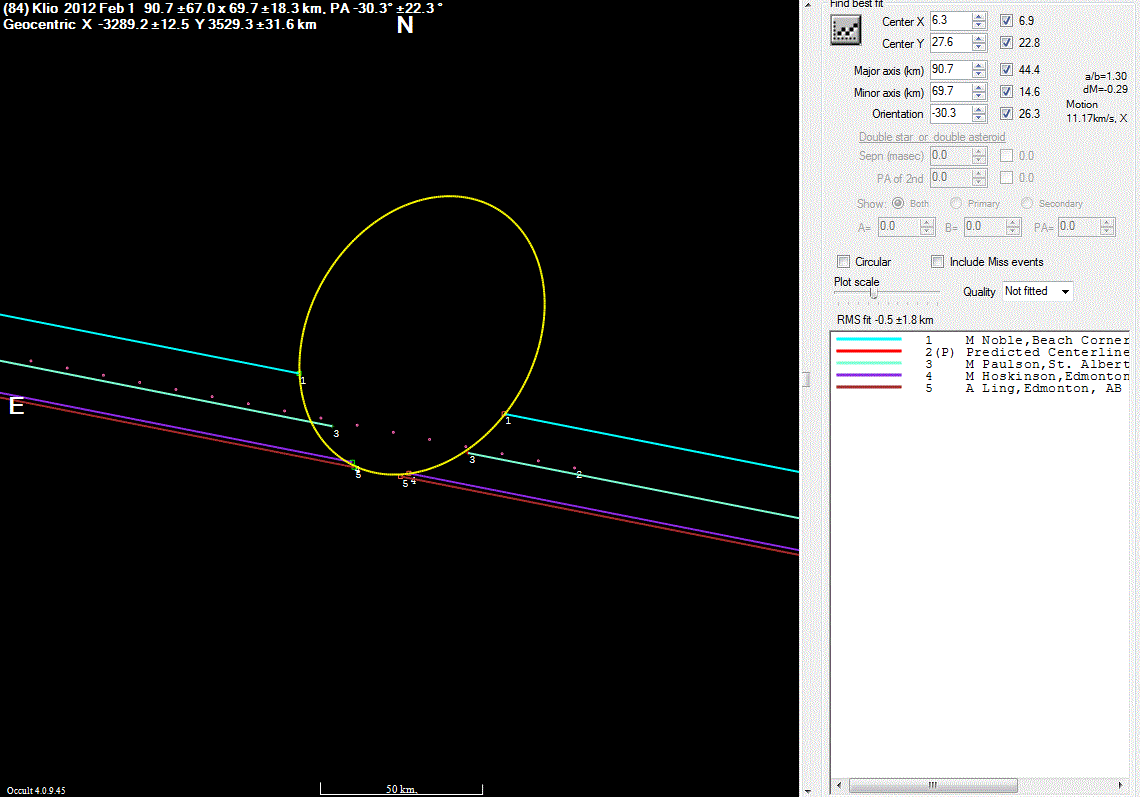This screenshot has width=1140, height=797.
Task: Increase Major axis value with up arrow
Action: click(x=978, y=65)
